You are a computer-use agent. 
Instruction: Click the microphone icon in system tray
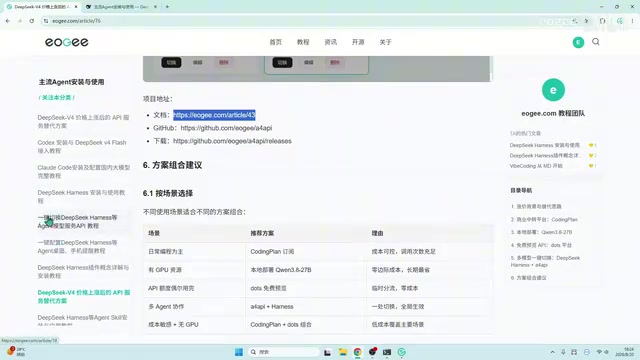(563, 352)
